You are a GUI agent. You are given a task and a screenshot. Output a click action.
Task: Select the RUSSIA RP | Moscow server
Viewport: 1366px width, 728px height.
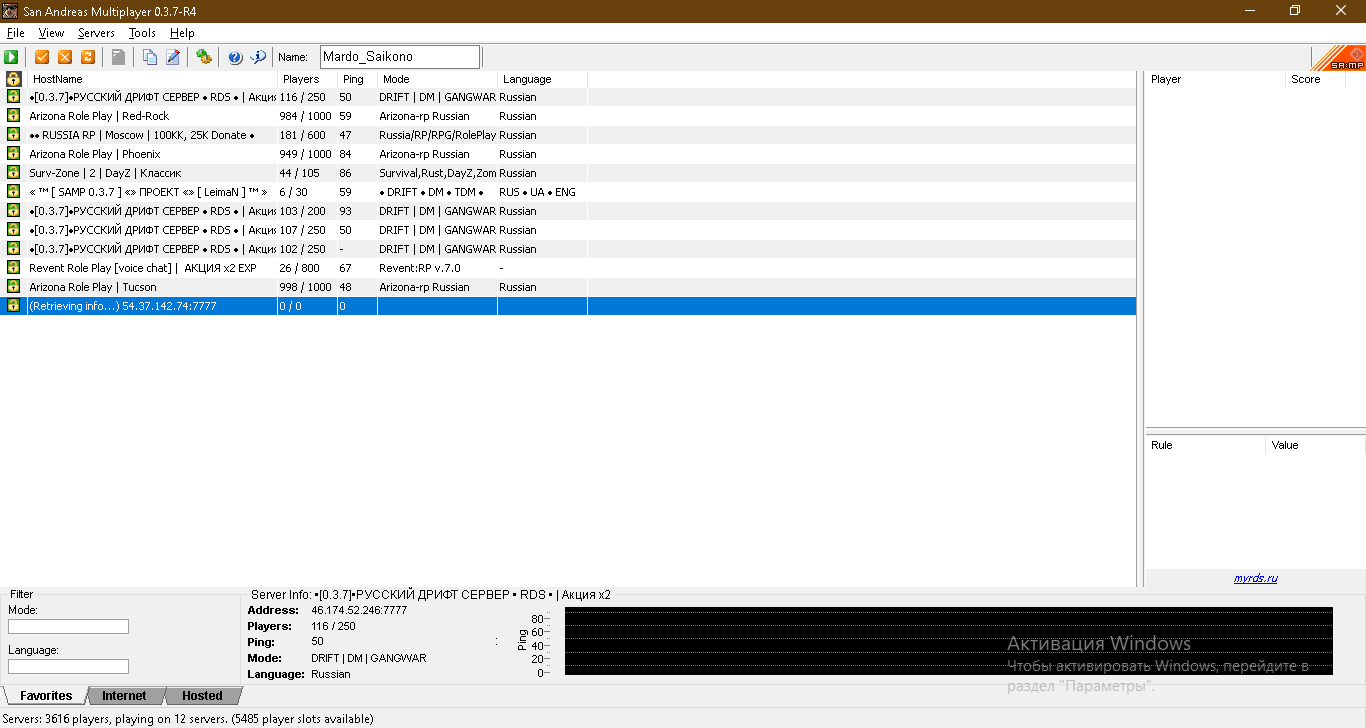point(568,135)
